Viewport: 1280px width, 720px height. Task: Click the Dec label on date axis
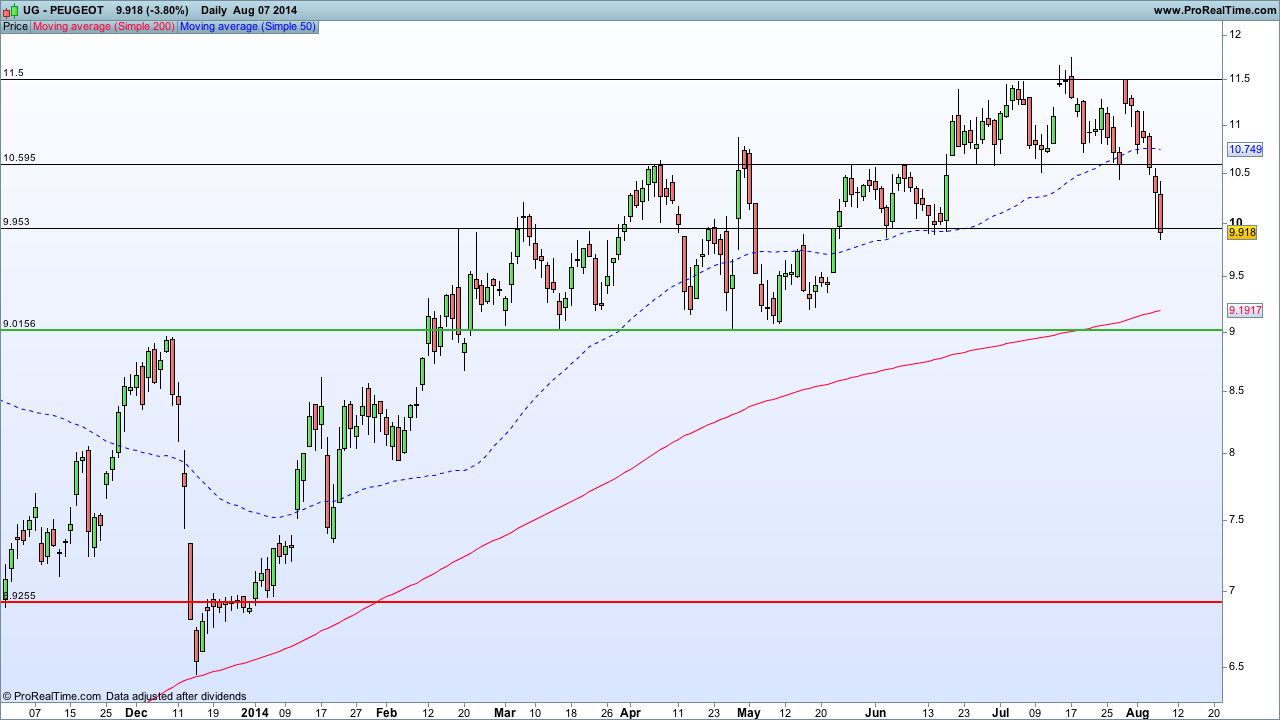pos(137,713)
